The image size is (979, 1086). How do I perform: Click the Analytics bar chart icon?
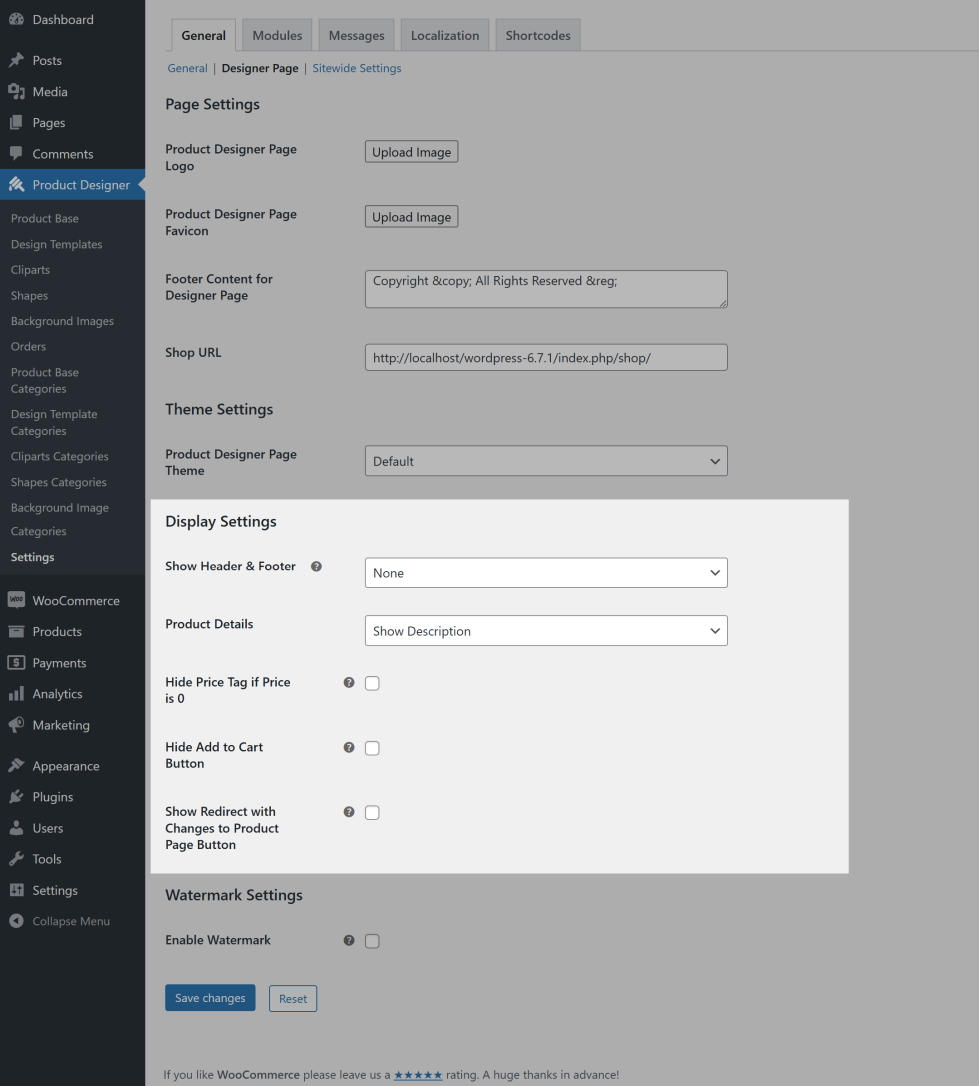click(16, 694)
